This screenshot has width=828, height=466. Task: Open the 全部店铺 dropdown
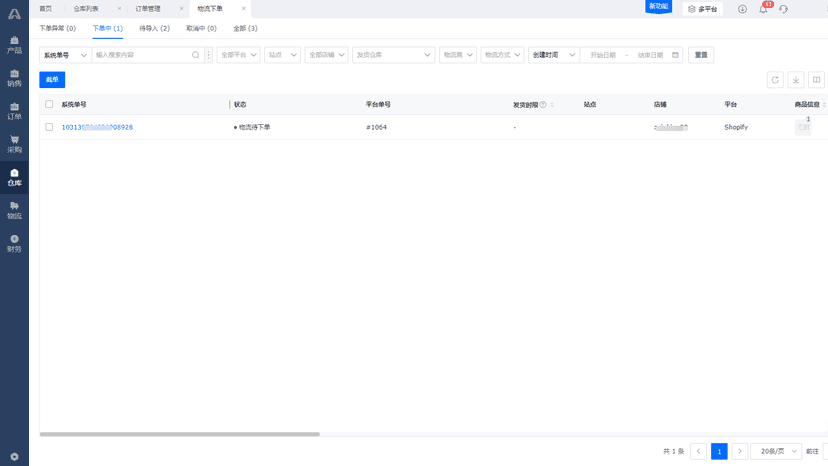[326, 55]
